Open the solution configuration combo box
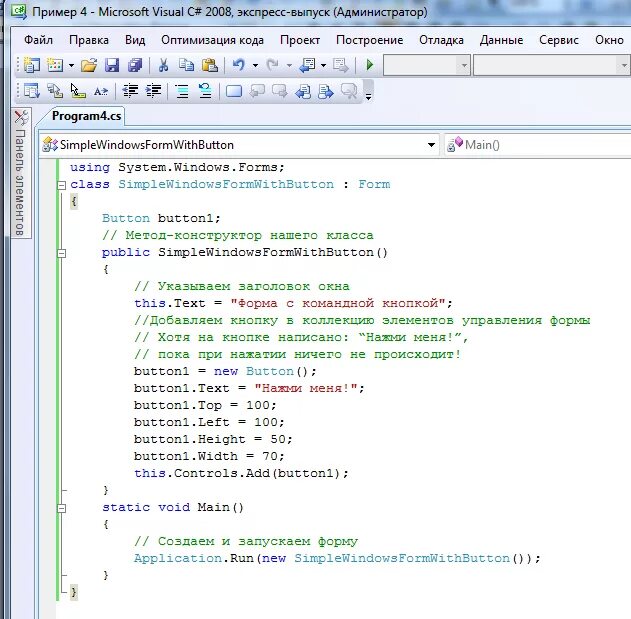This screenshot has height=619, width=631. click(x=427, y=65)
